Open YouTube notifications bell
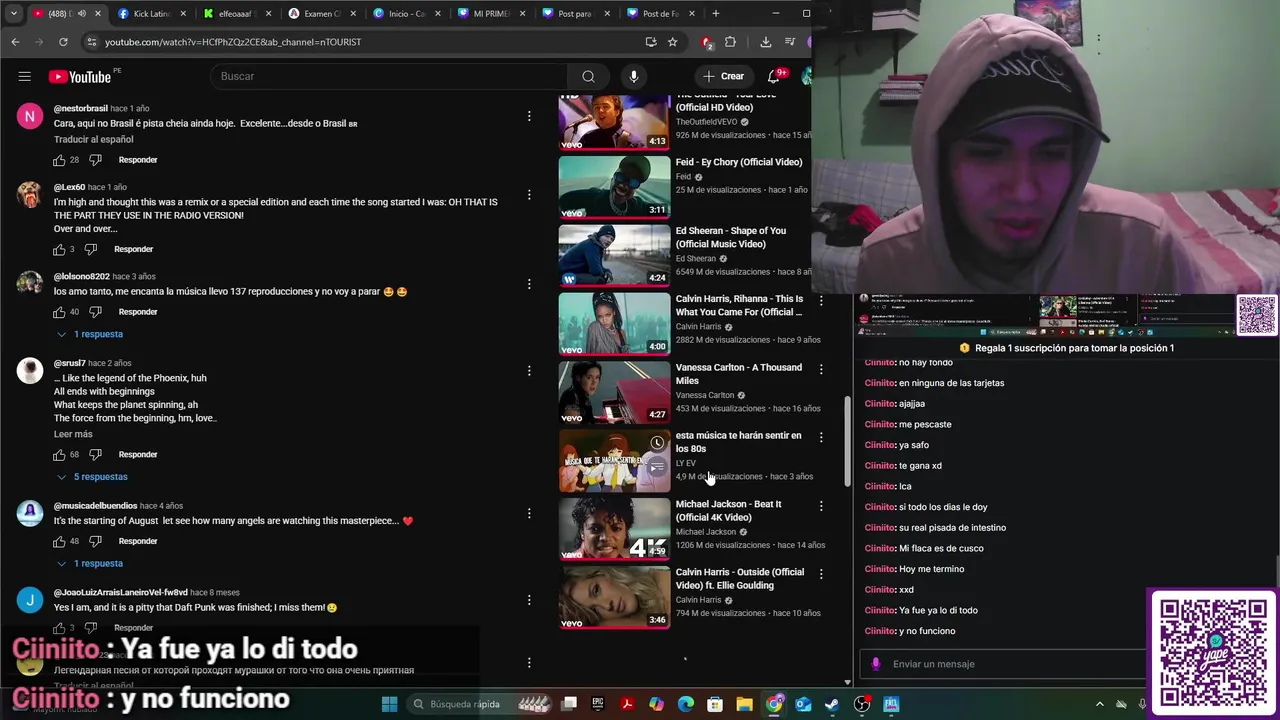 coord(773,76)
